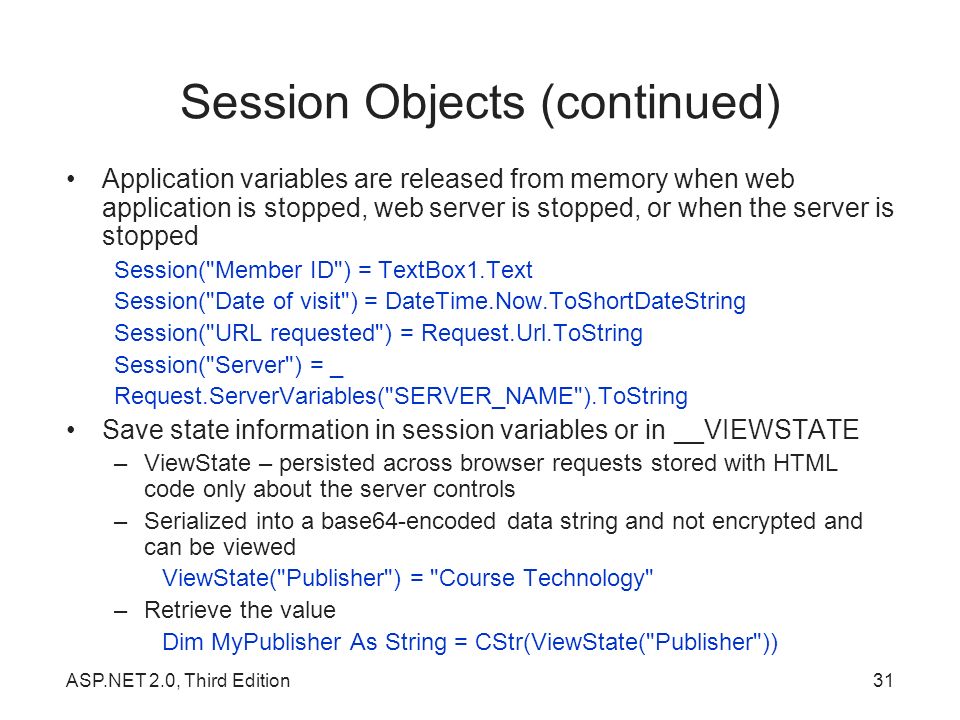The width and height of the screenshot is (960, 720).
Task: Click the slide title Session Objects (continued)
Action: point(480,102)
